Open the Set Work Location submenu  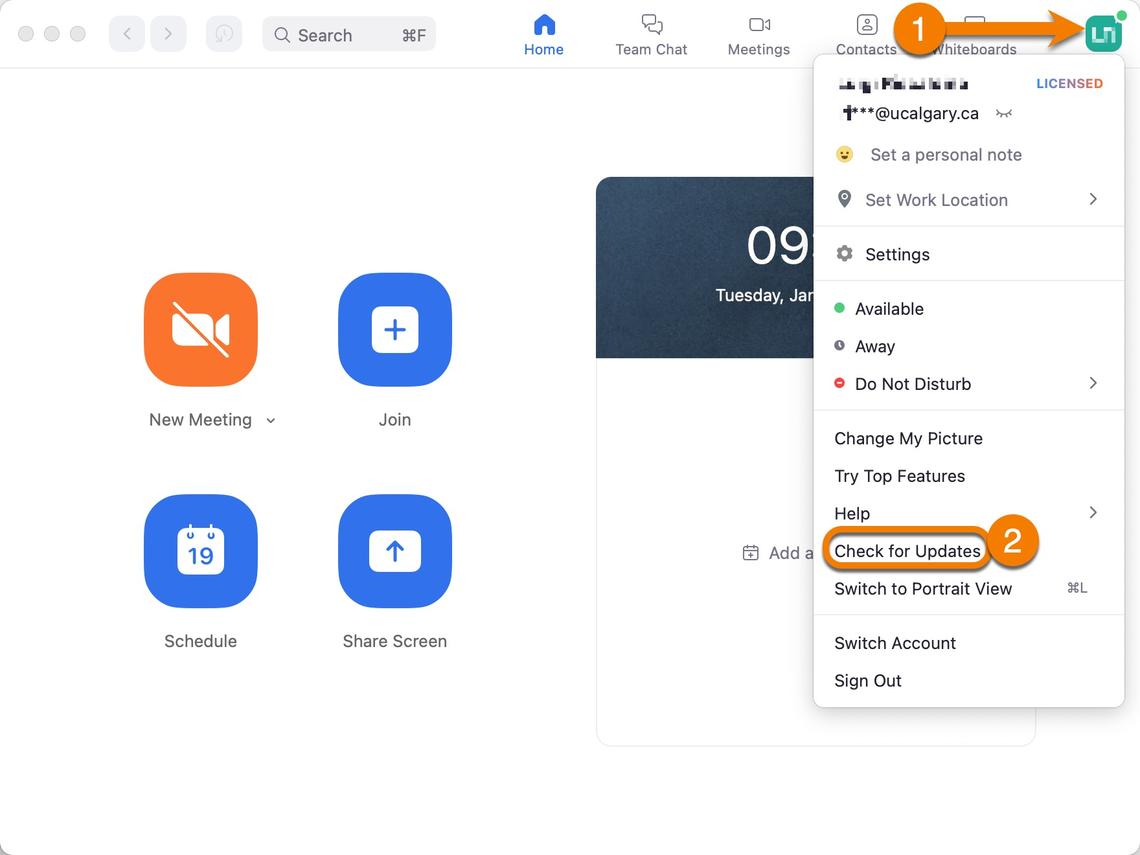(x=968, y=199)
